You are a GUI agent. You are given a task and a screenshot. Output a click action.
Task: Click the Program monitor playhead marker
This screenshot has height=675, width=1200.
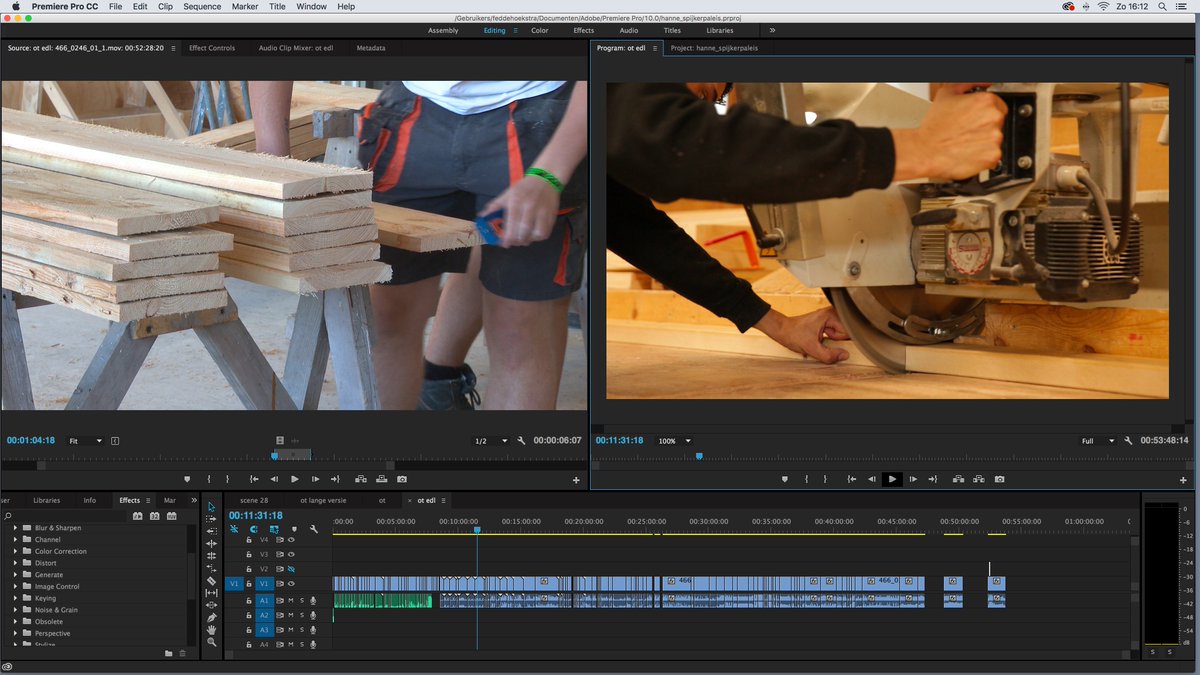699,456
